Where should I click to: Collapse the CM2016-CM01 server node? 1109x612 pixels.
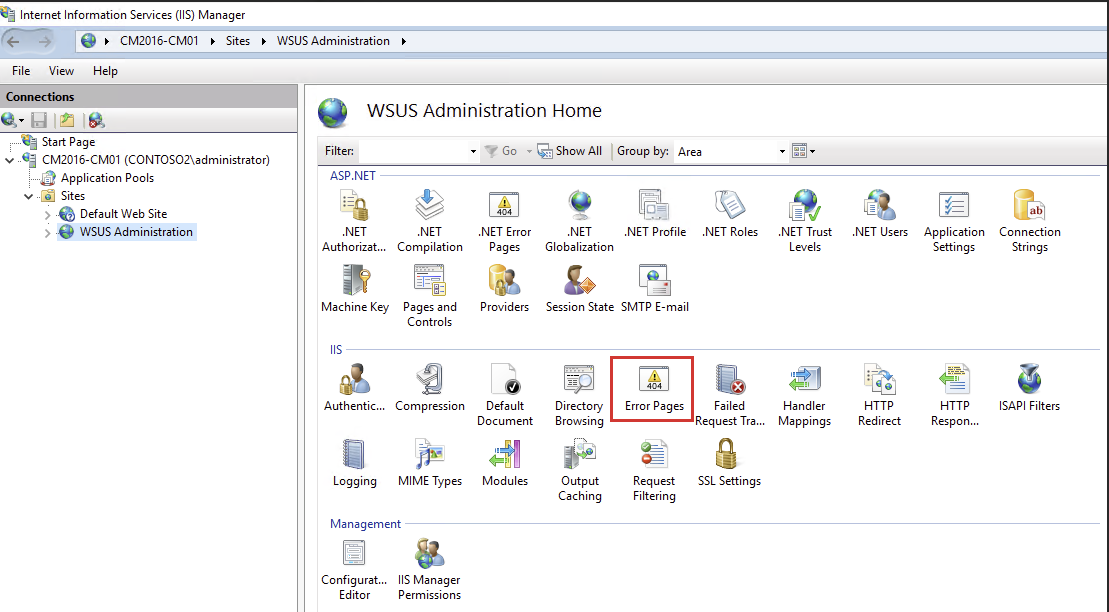click(x=9, y=161)
